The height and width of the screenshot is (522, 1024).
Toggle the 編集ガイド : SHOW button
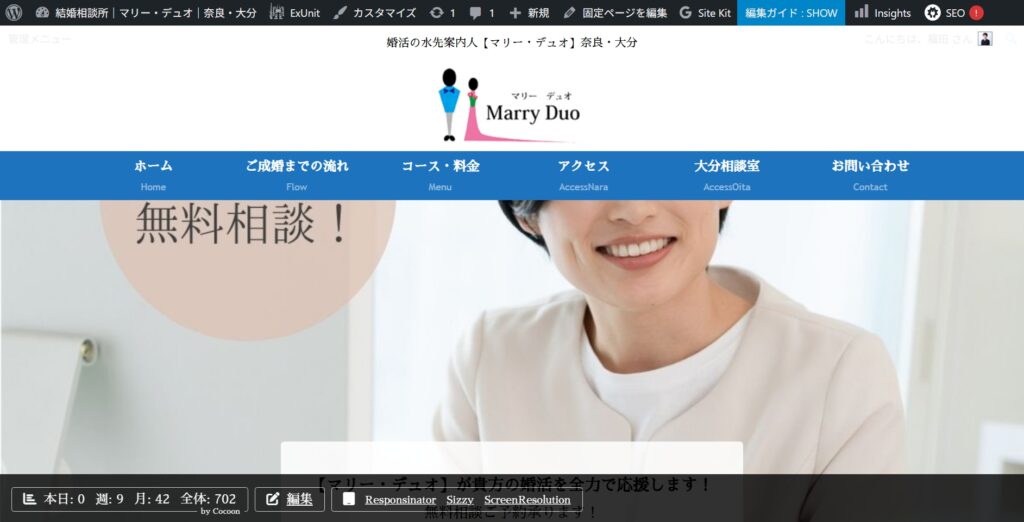(791, 13)
